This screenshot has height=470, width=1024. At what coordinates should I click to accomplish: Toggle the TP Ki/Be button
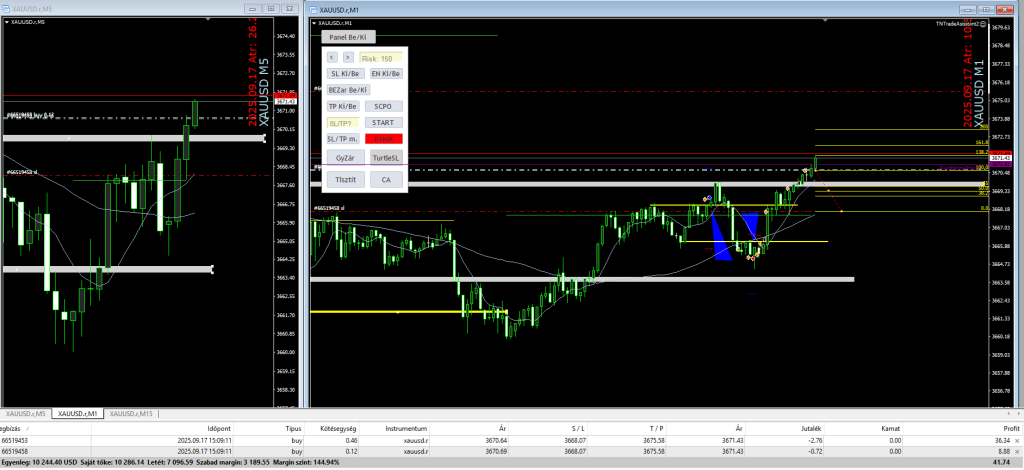343,106
